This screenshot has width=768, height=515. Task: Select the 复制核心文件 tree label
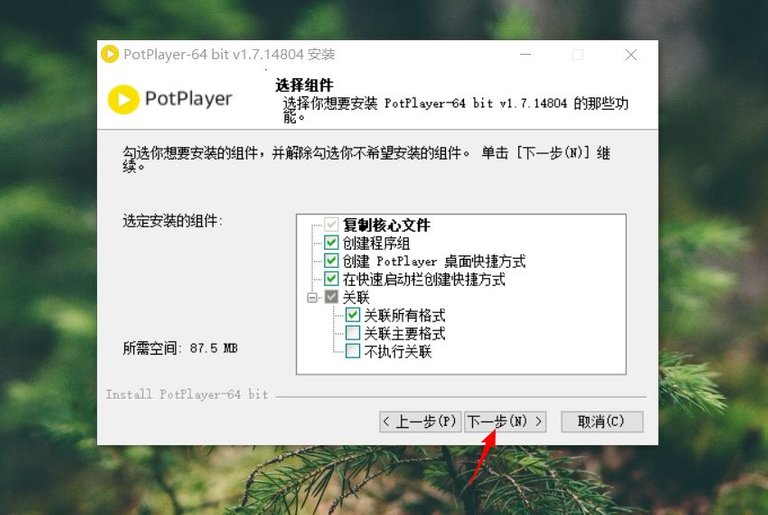pos(386,225)
